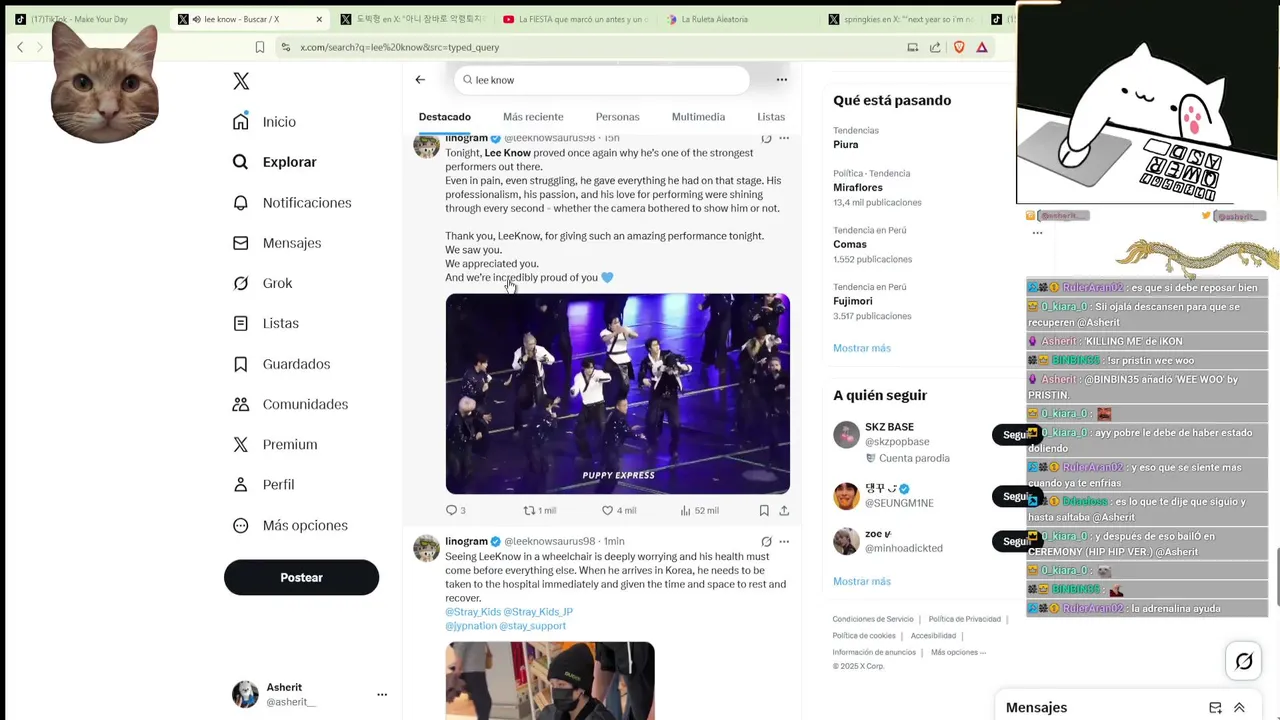Image resolution: width=1280 pixels, height=720 pixels.
Task: Repost the post with 1 mil reposts
Action: click(540, 510)
